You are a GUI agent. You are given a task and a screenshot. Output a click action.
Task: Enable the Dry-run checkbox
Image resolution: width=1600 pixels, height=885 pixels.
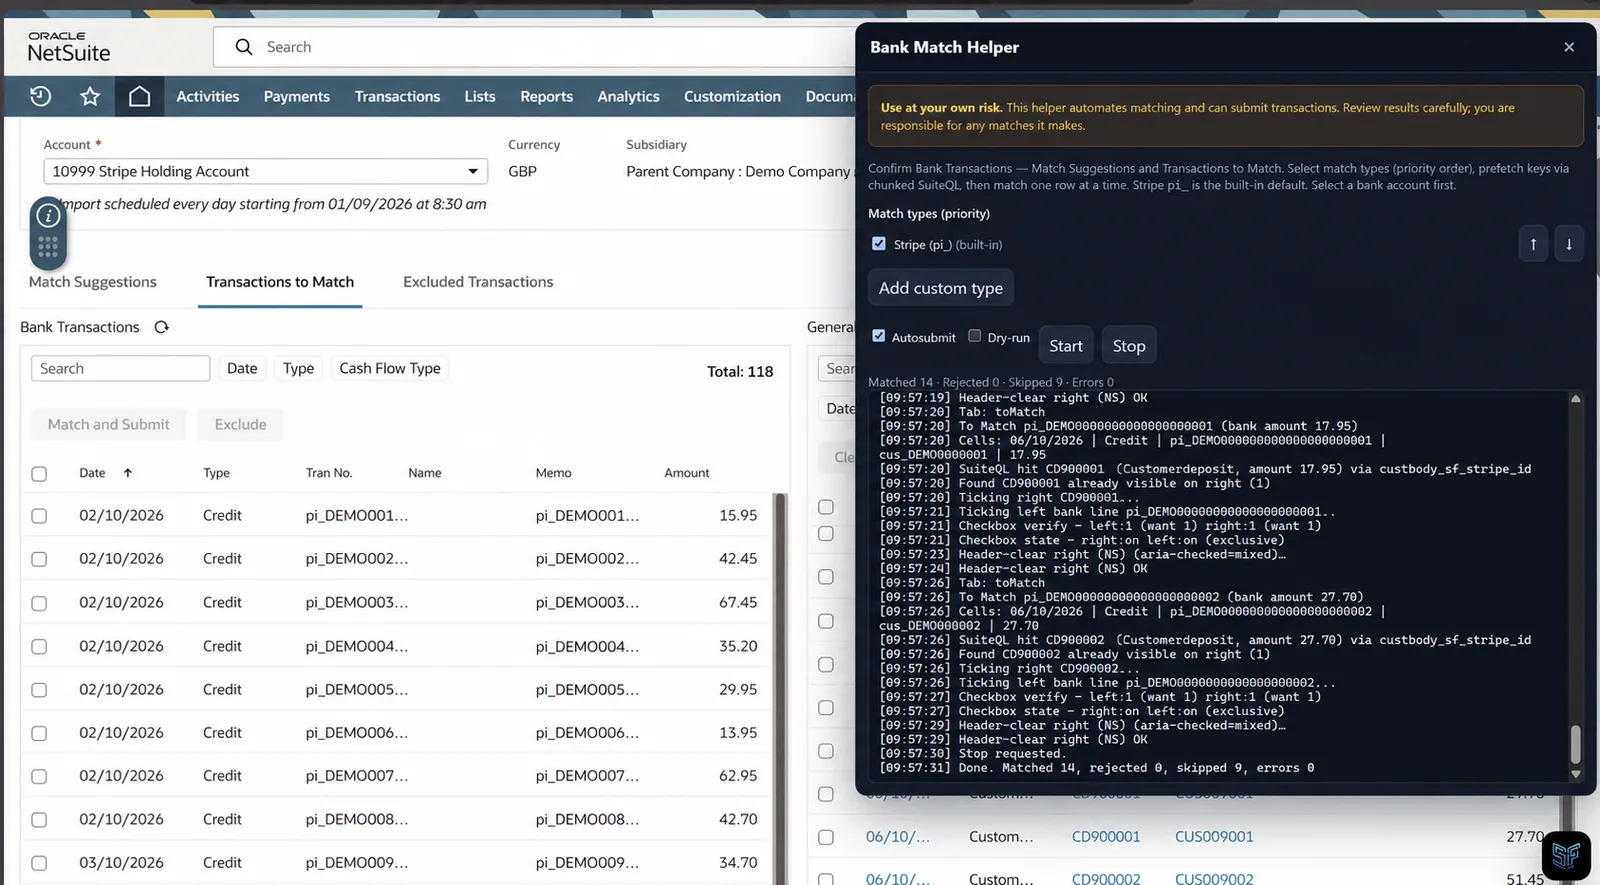tap(975, 337)
